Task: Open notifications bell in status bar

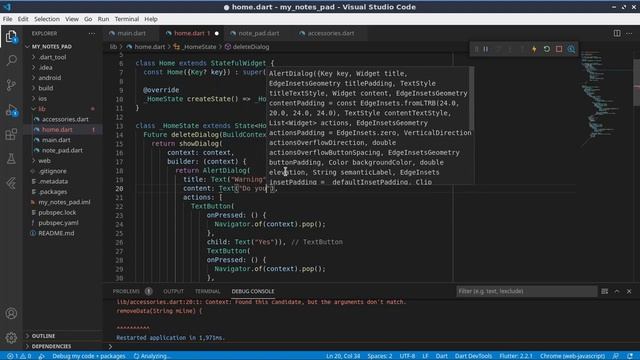Action: (x=630, y=356)
